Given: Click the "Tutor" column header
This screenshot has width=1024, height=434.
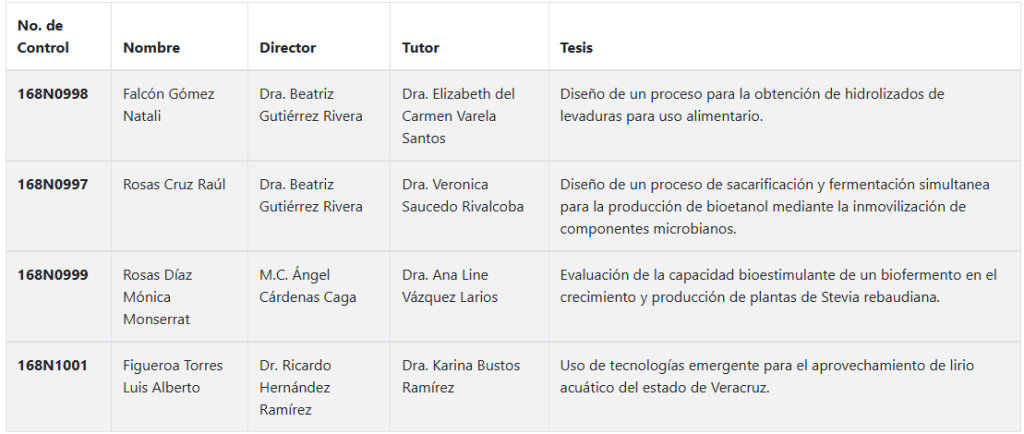Looking at the screenshot, I should pos(420,47).
